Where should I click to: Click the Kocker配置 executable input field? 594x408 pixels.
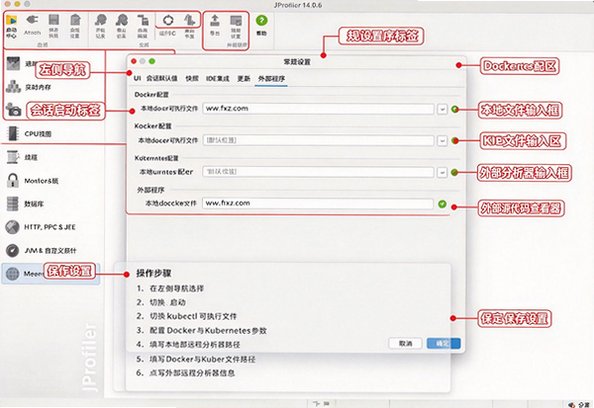[318, 141]
